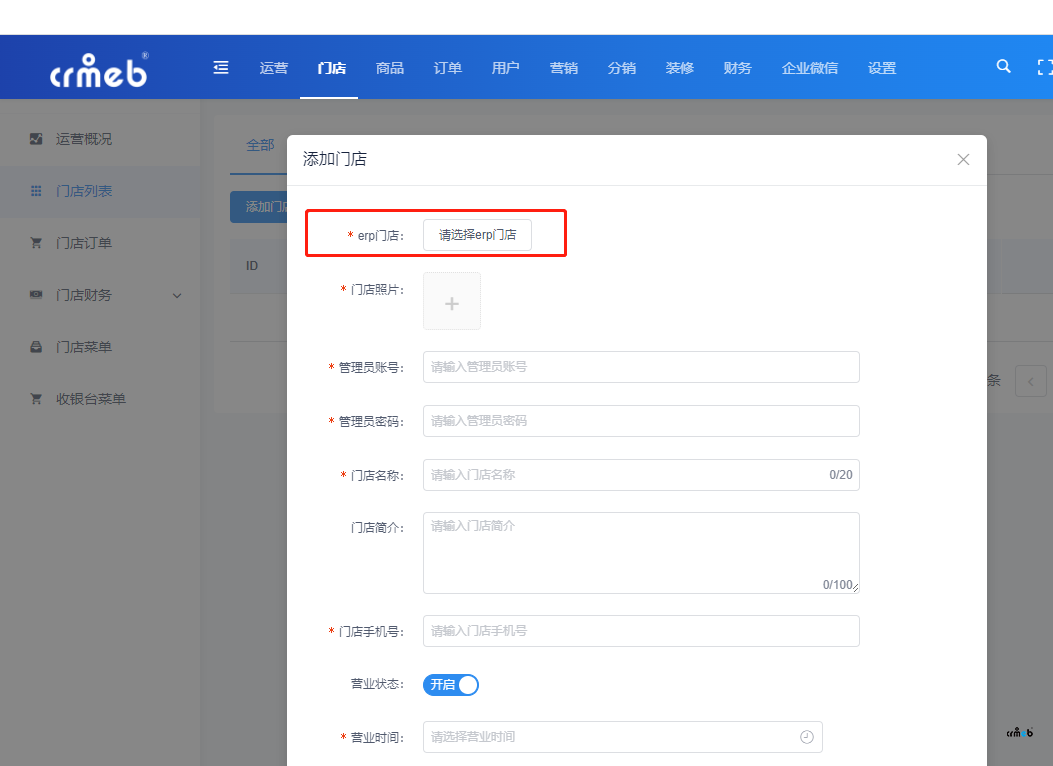Click the 管理员账号 input field

[x=640, y=367]
